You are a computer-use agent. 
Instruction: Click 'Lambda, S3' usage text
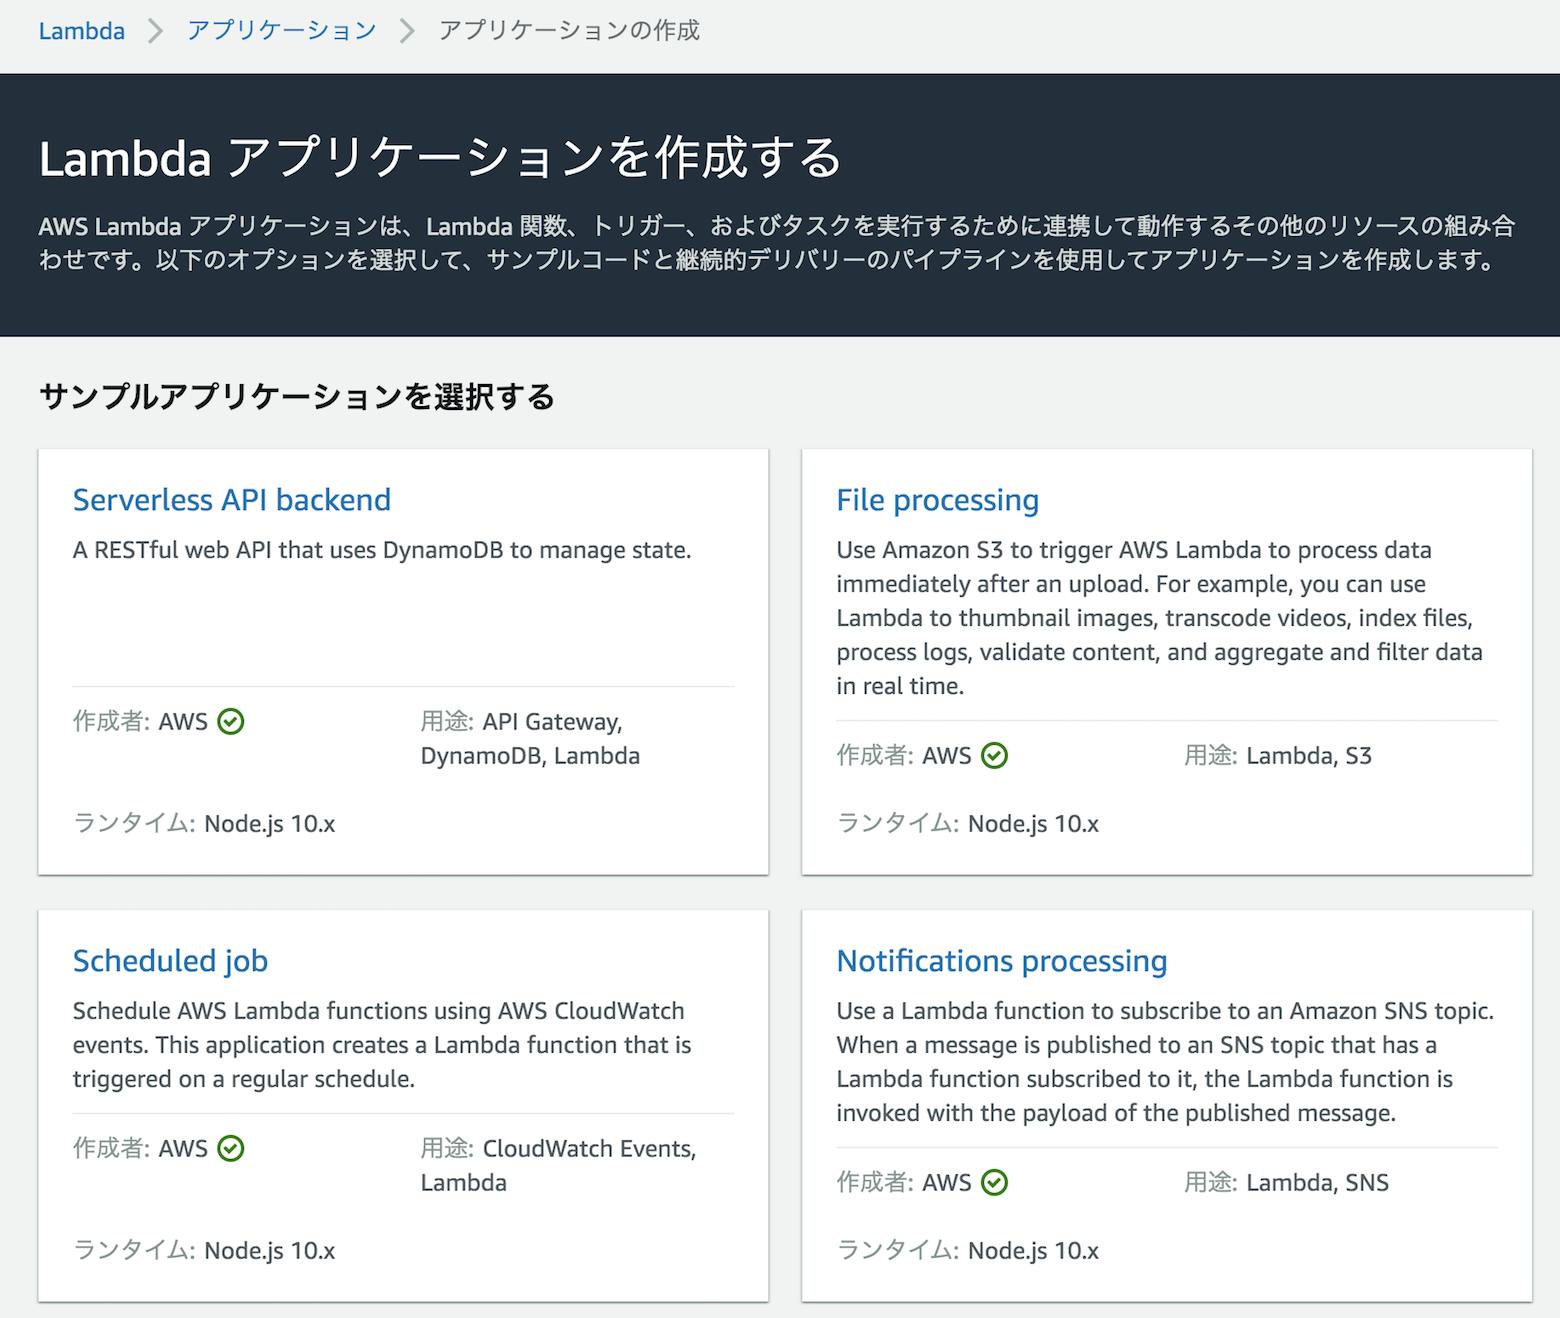(1309, 755)
